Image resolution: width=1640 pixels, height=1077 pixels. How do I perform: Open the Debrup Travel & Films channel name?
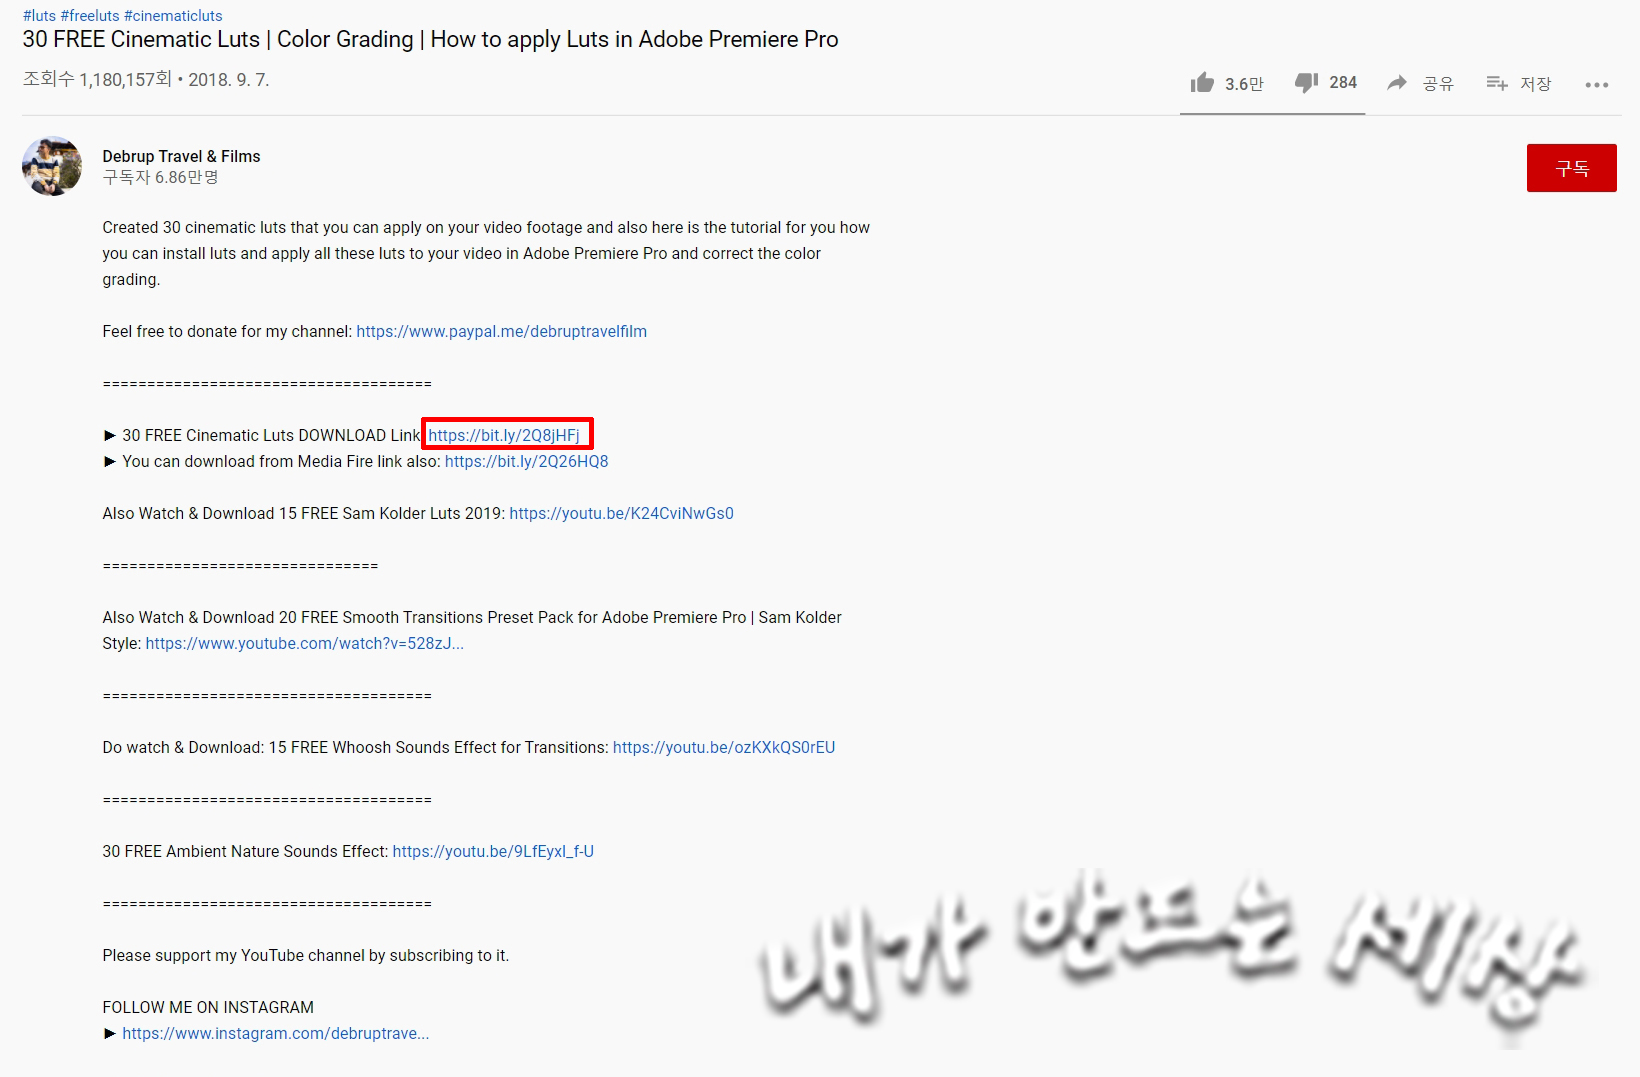tap(181, 156)
